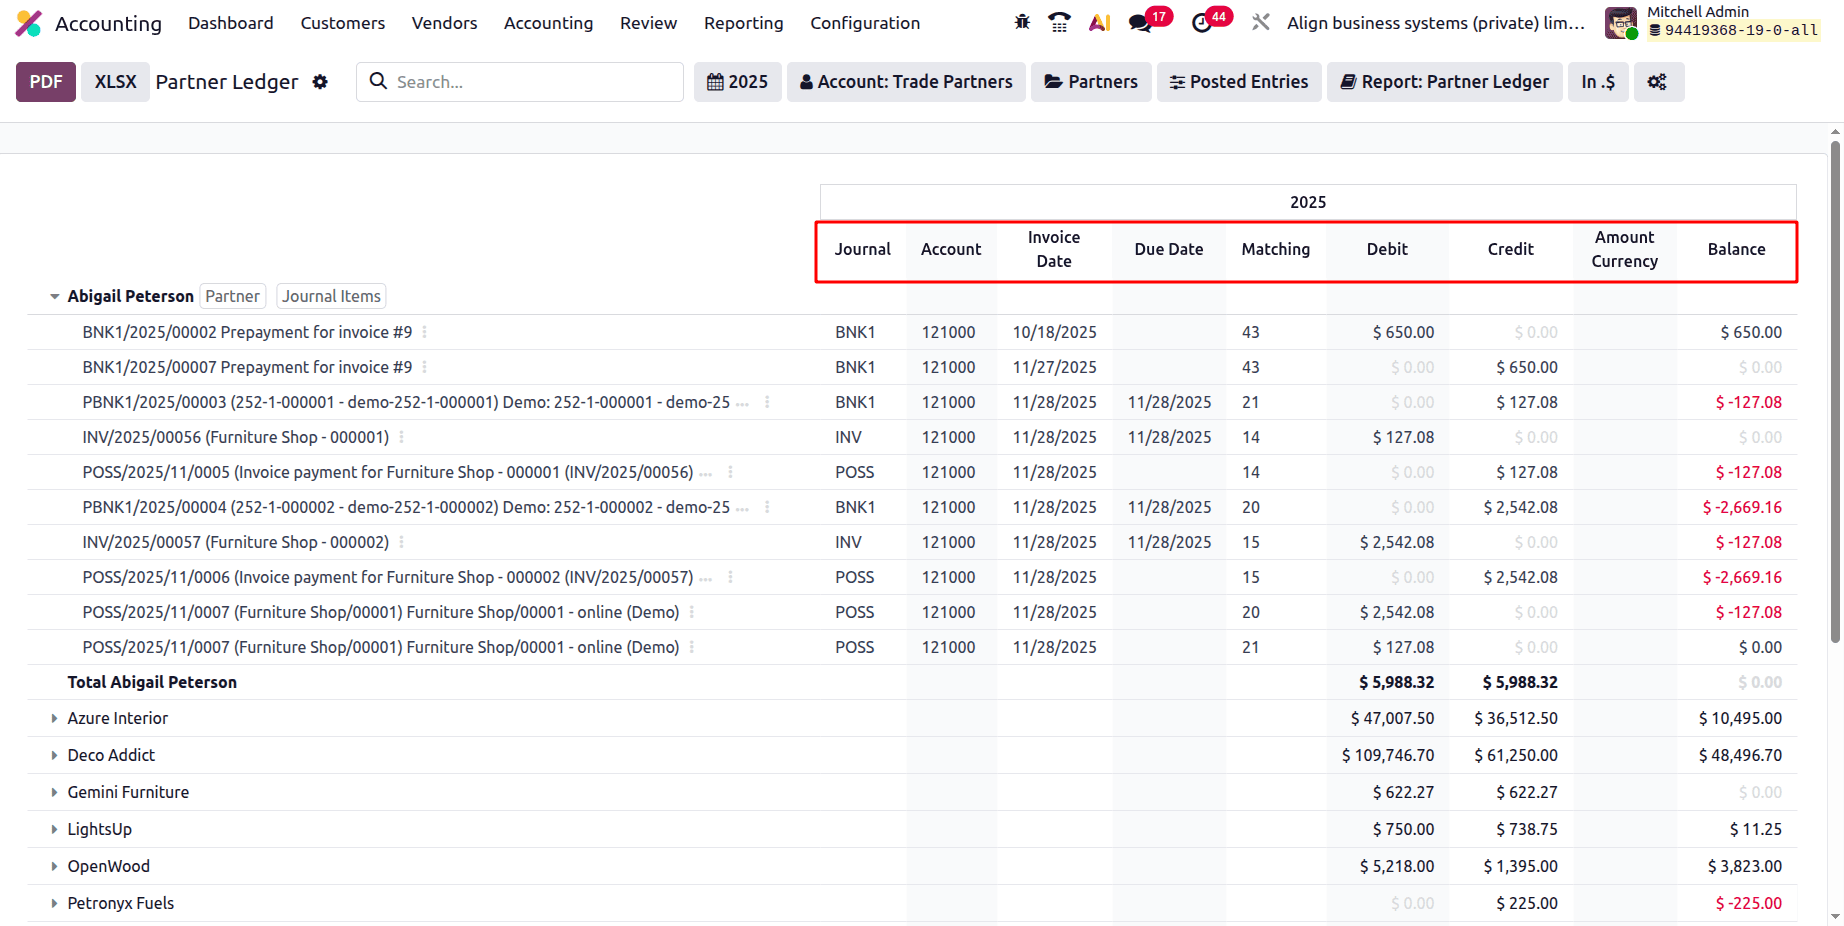Open options for INV/2025/00057 line
Viewport: 1844px width, 926px height.
[x=401, y=542]
